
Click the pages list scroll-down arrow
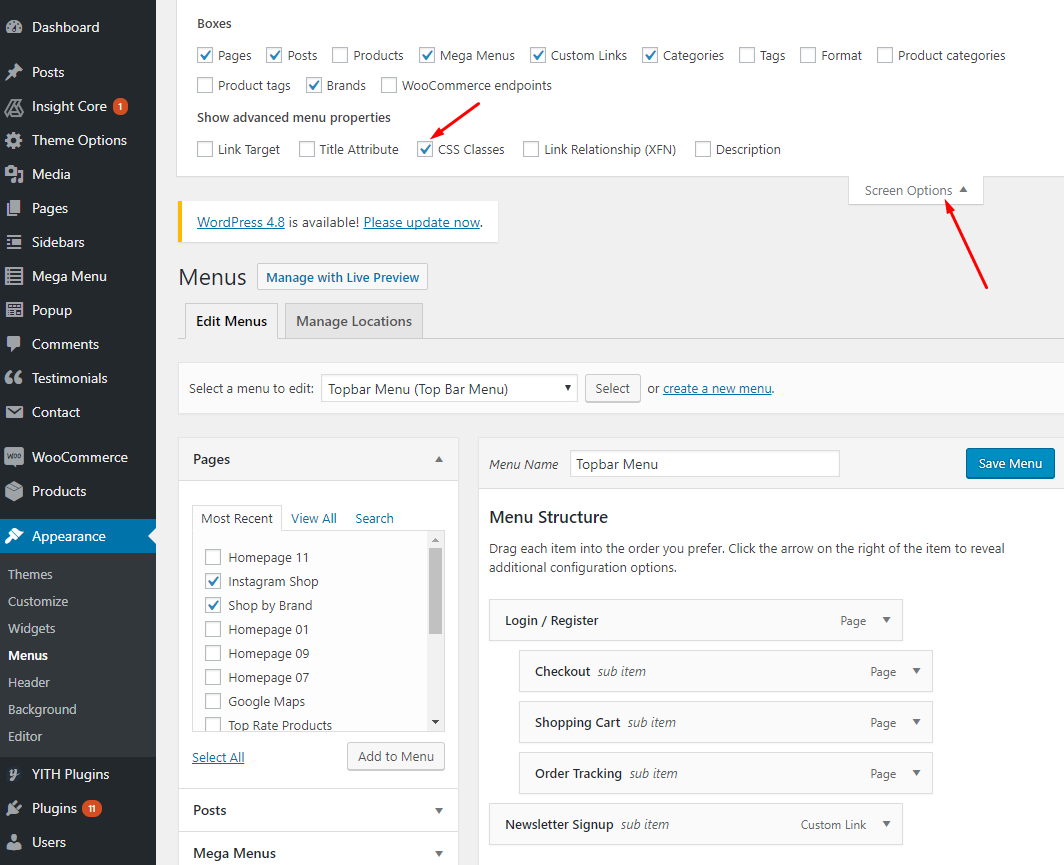coord(436,722)
